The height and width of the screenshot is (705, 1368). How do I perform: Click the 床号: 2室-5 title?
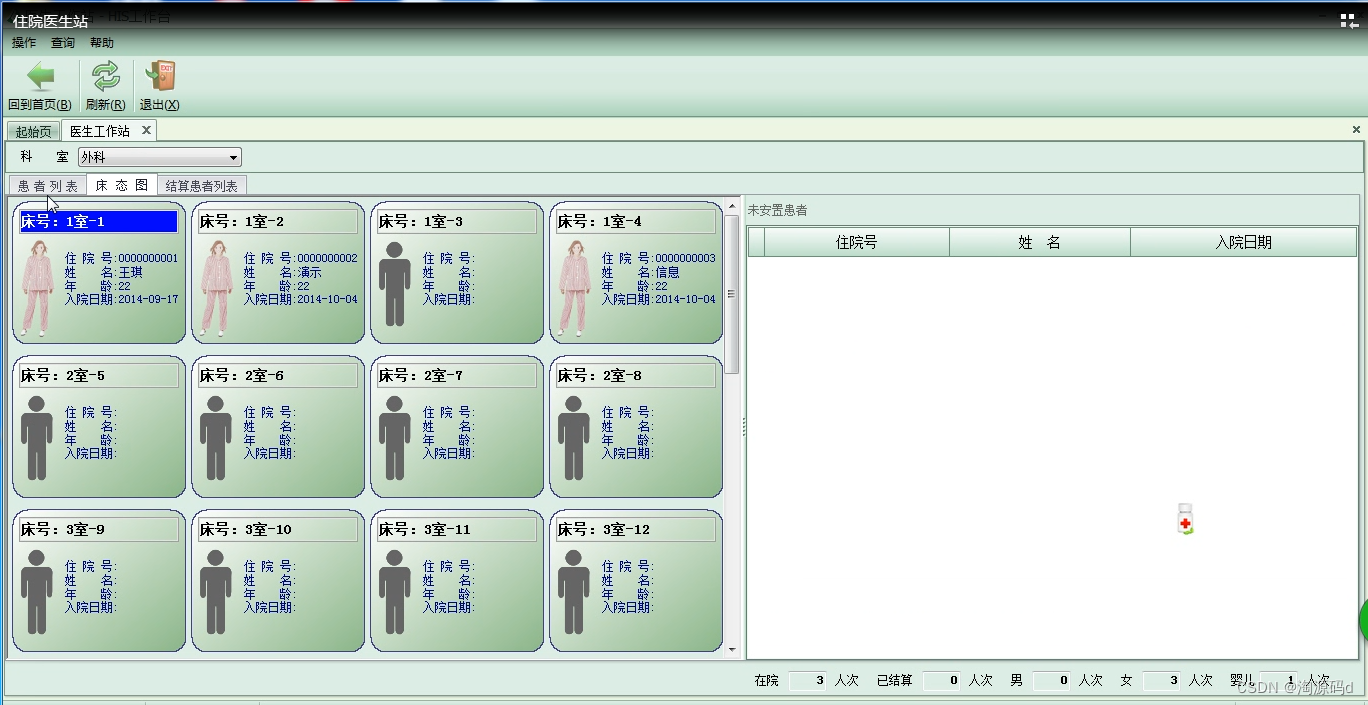coord(98,375)
